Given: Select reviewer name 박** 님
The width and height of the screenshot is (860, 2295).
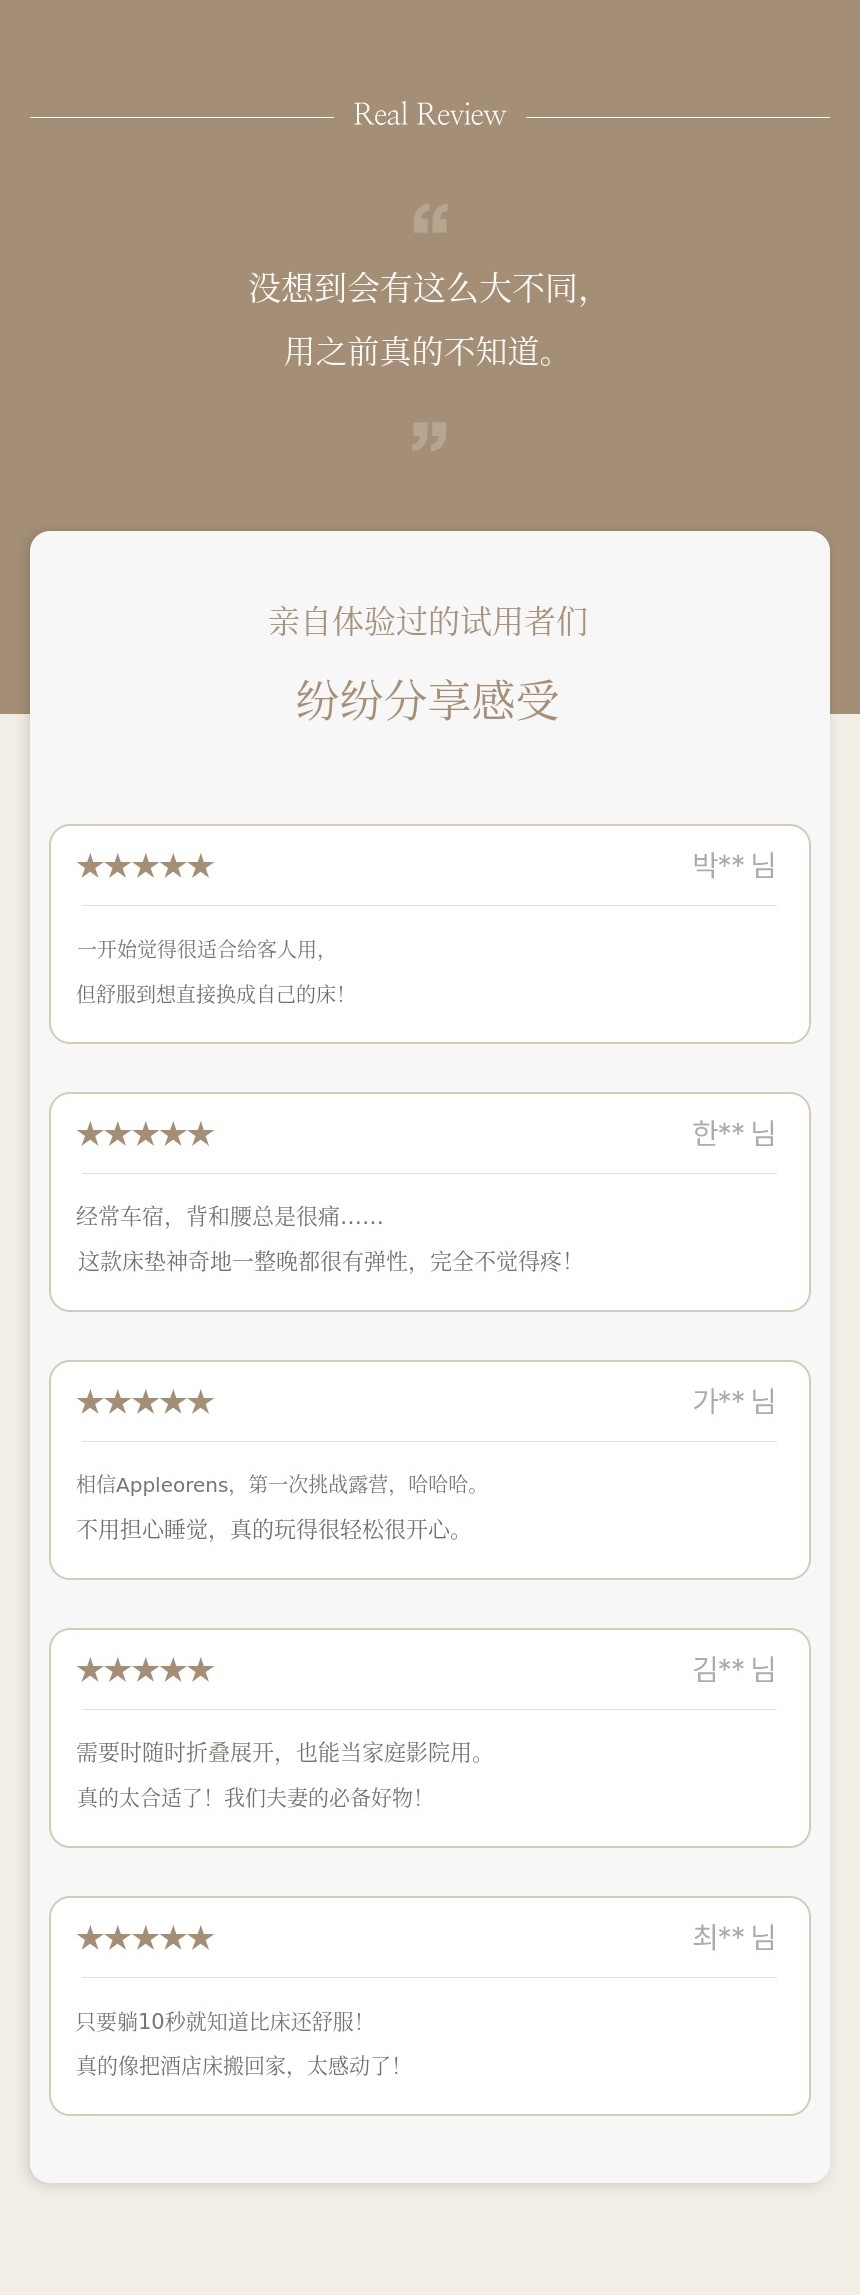Looking at the screenshot, I should 734,865.
